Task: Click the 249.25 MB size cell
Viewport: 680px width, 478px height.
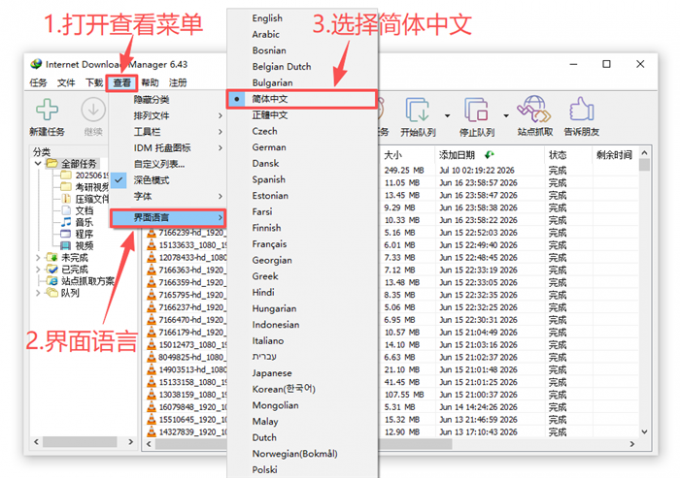Action: [x=404, y=170]
